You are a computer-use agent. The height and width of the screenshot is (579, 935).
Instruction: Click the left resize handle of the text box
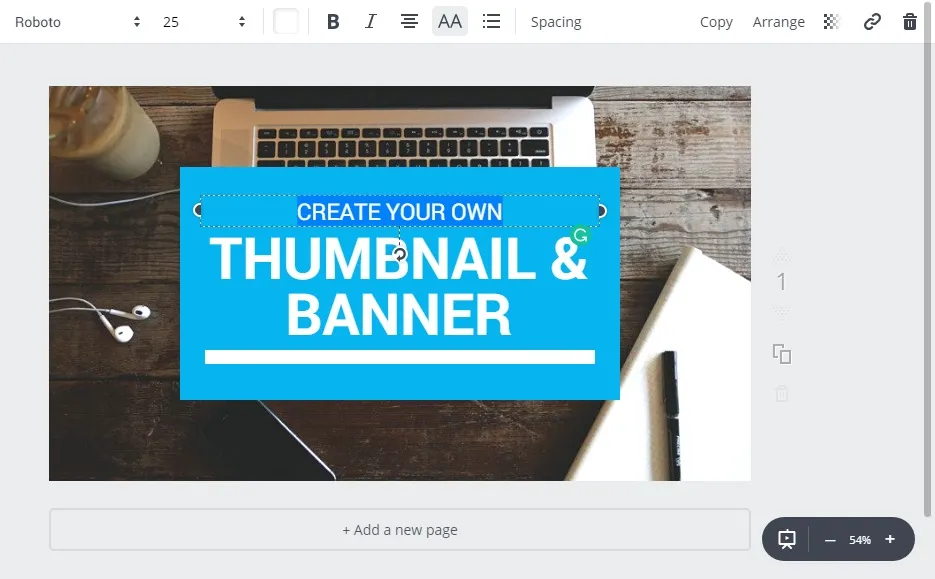click(198, 210)
